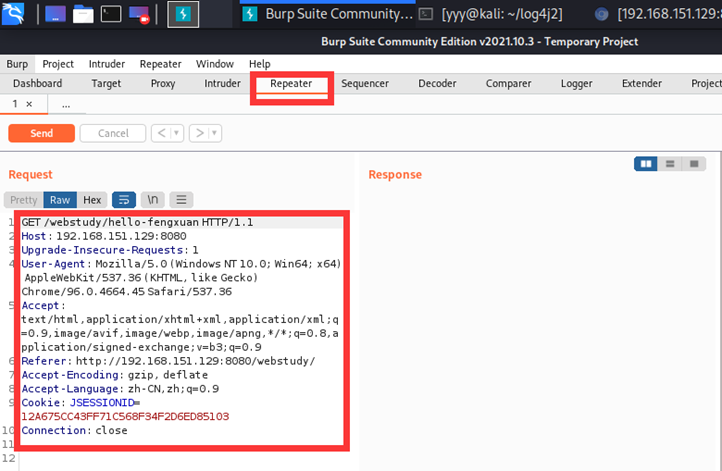This screenshot has height=471, width=722.
Task: Go back to previous request in history
Action: [161, 133]
